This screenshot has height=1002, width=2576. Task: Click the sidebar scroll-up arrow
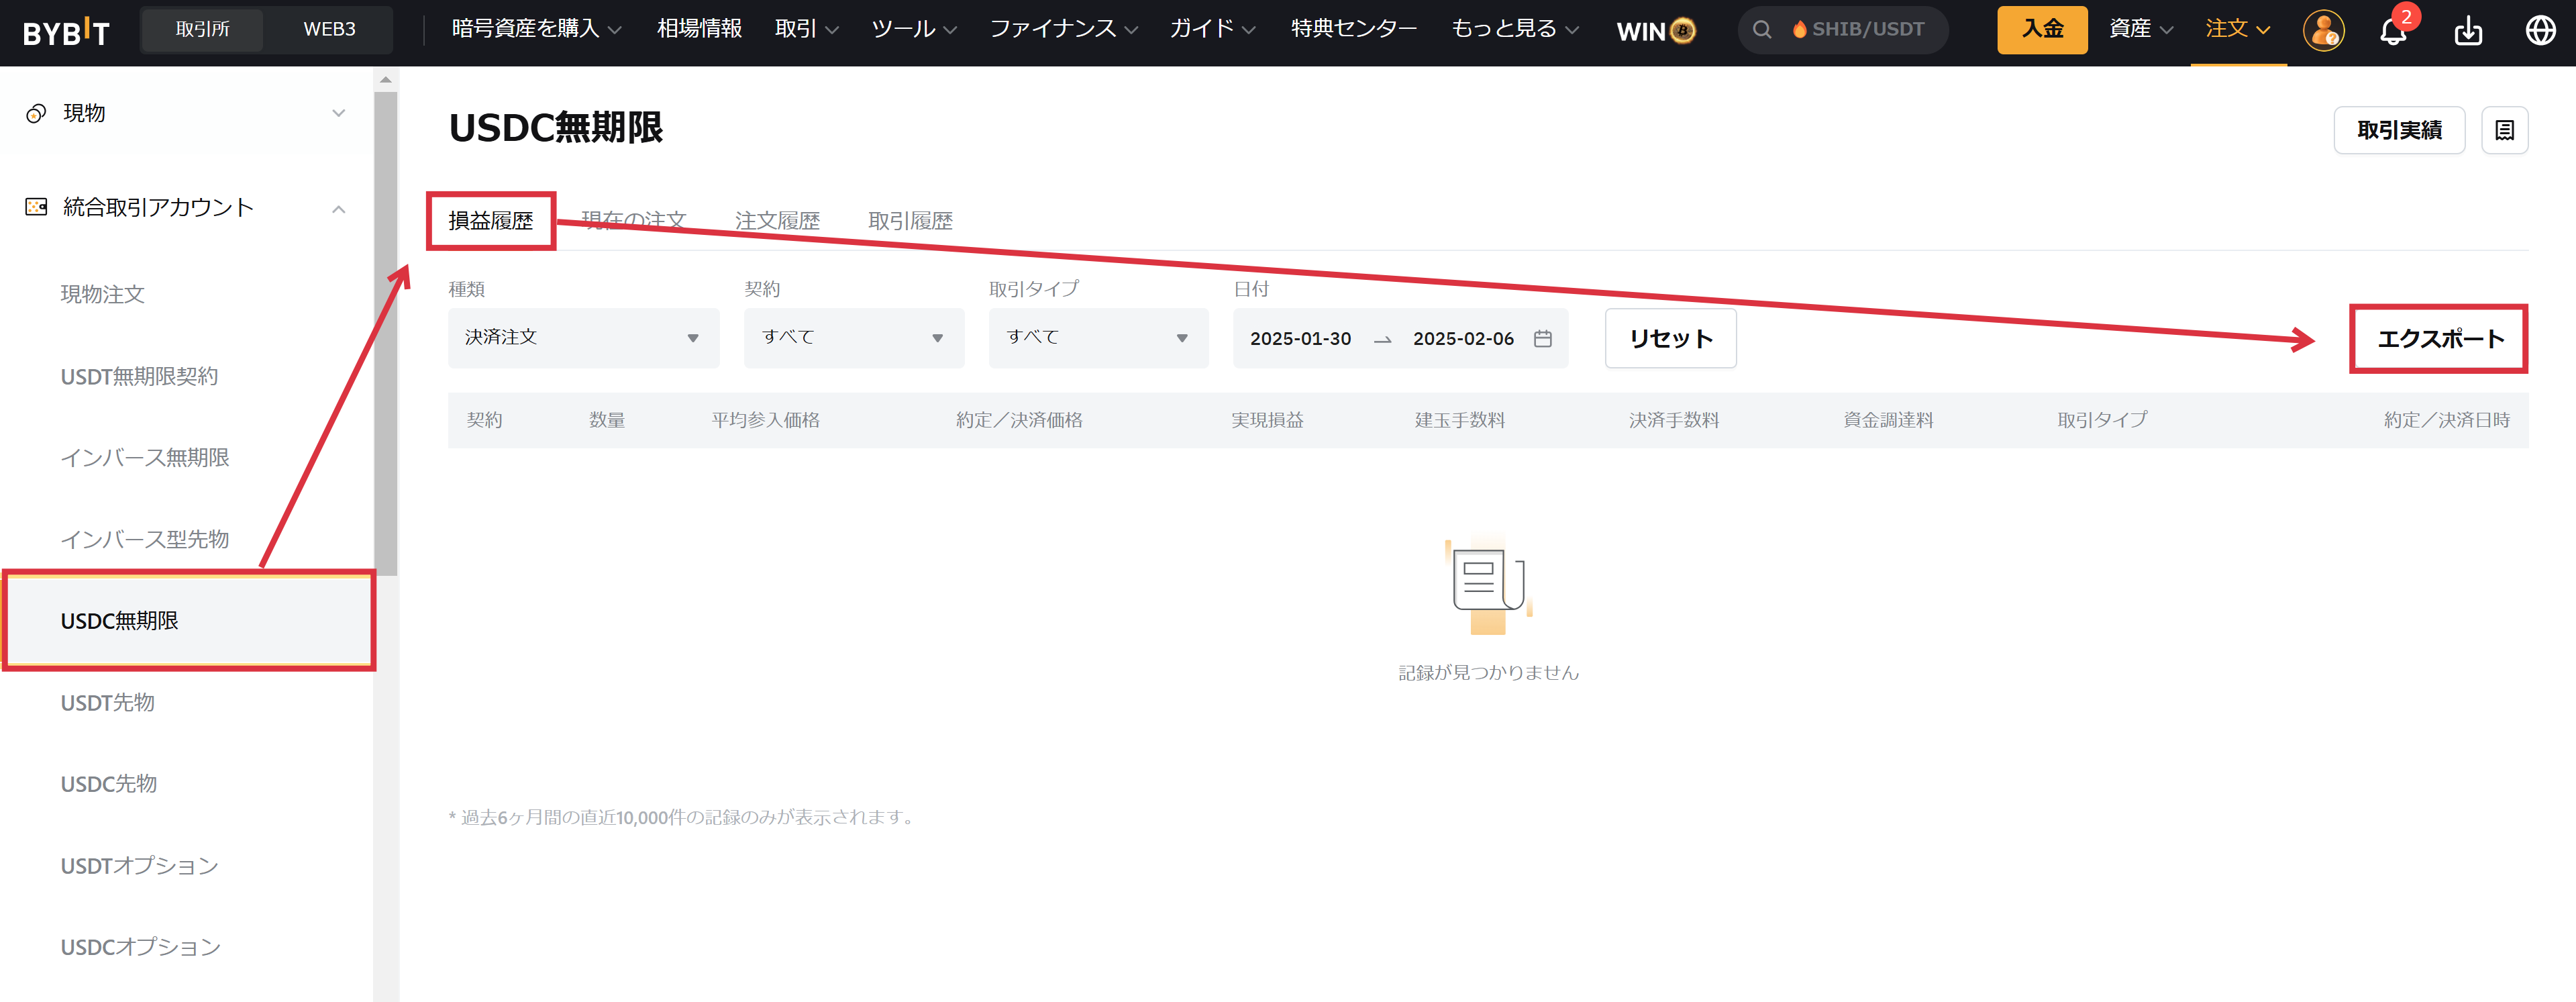click(x=386, y=79)
